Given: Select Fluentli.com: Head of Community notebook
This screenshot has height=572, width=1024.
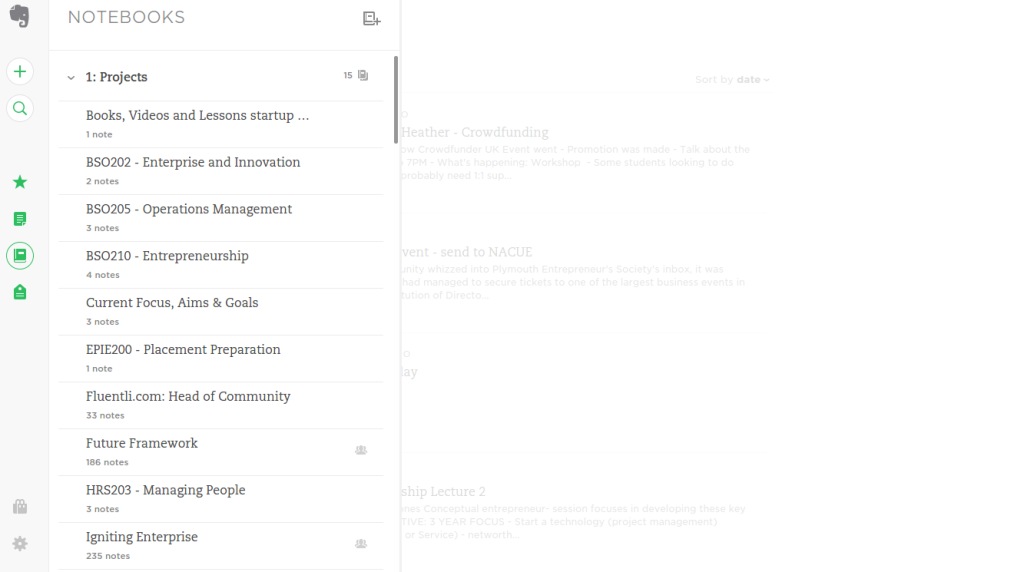Looking at the screenshot, I should (188, 397).
